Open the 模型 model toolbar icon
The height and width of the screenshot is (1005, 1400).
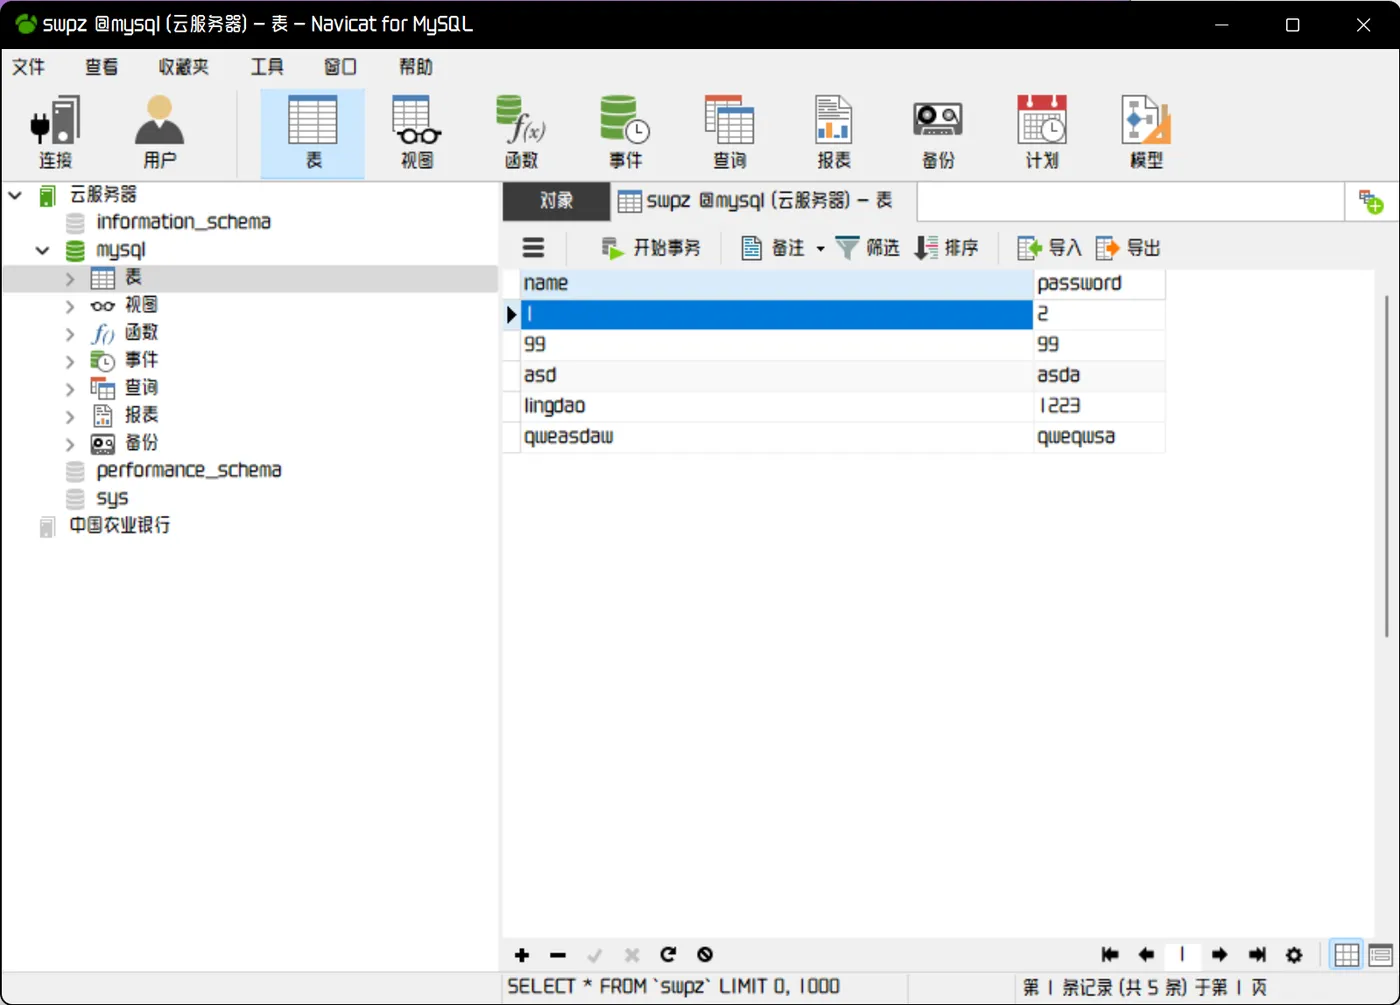point(1146,133)
